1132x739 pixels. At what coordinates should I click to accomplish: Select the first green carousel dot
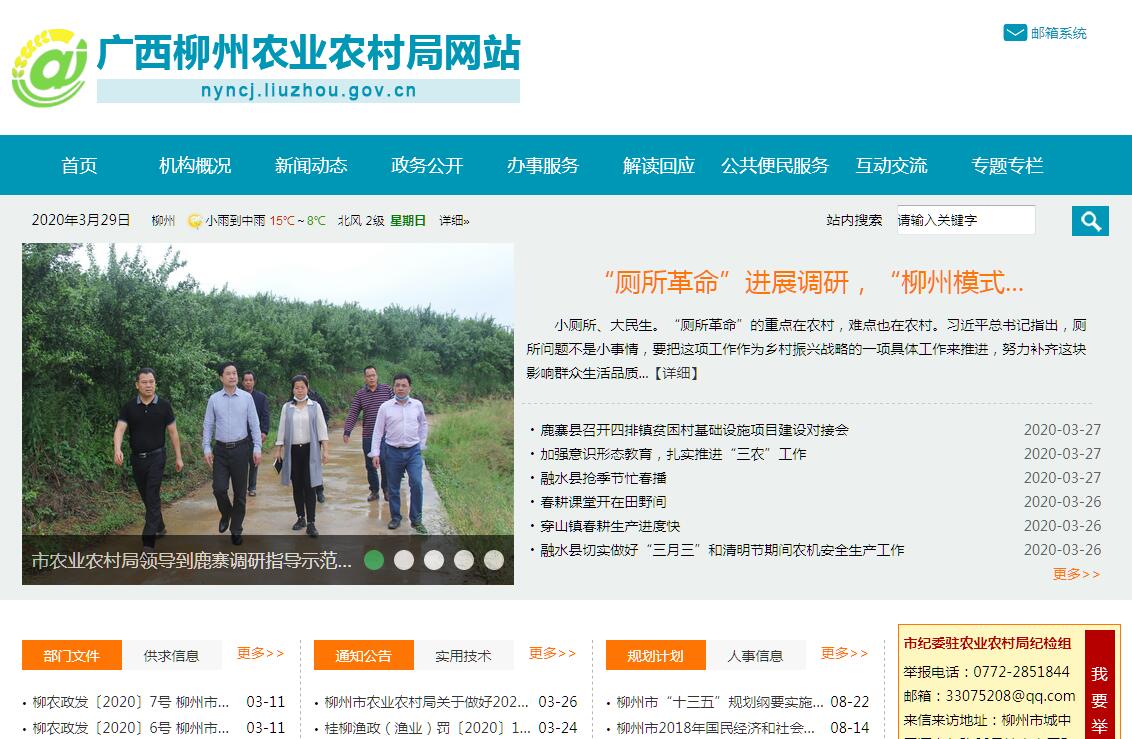374,560
